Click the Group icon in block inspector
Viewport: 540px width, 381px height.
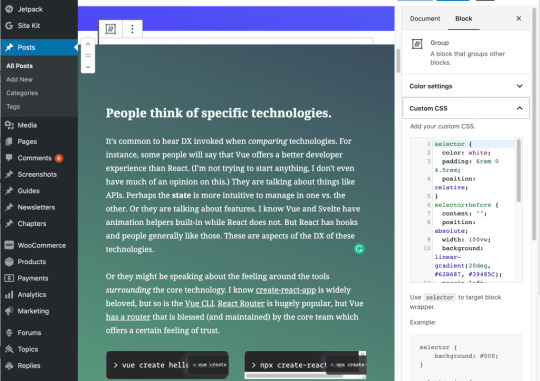pyautogui.click(x=417, y=44)
